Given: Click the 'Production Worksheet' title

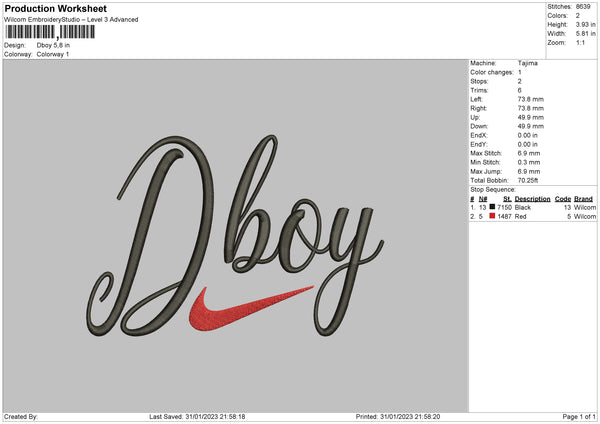Looking at the screenshot, I should [x=56, y=8].
